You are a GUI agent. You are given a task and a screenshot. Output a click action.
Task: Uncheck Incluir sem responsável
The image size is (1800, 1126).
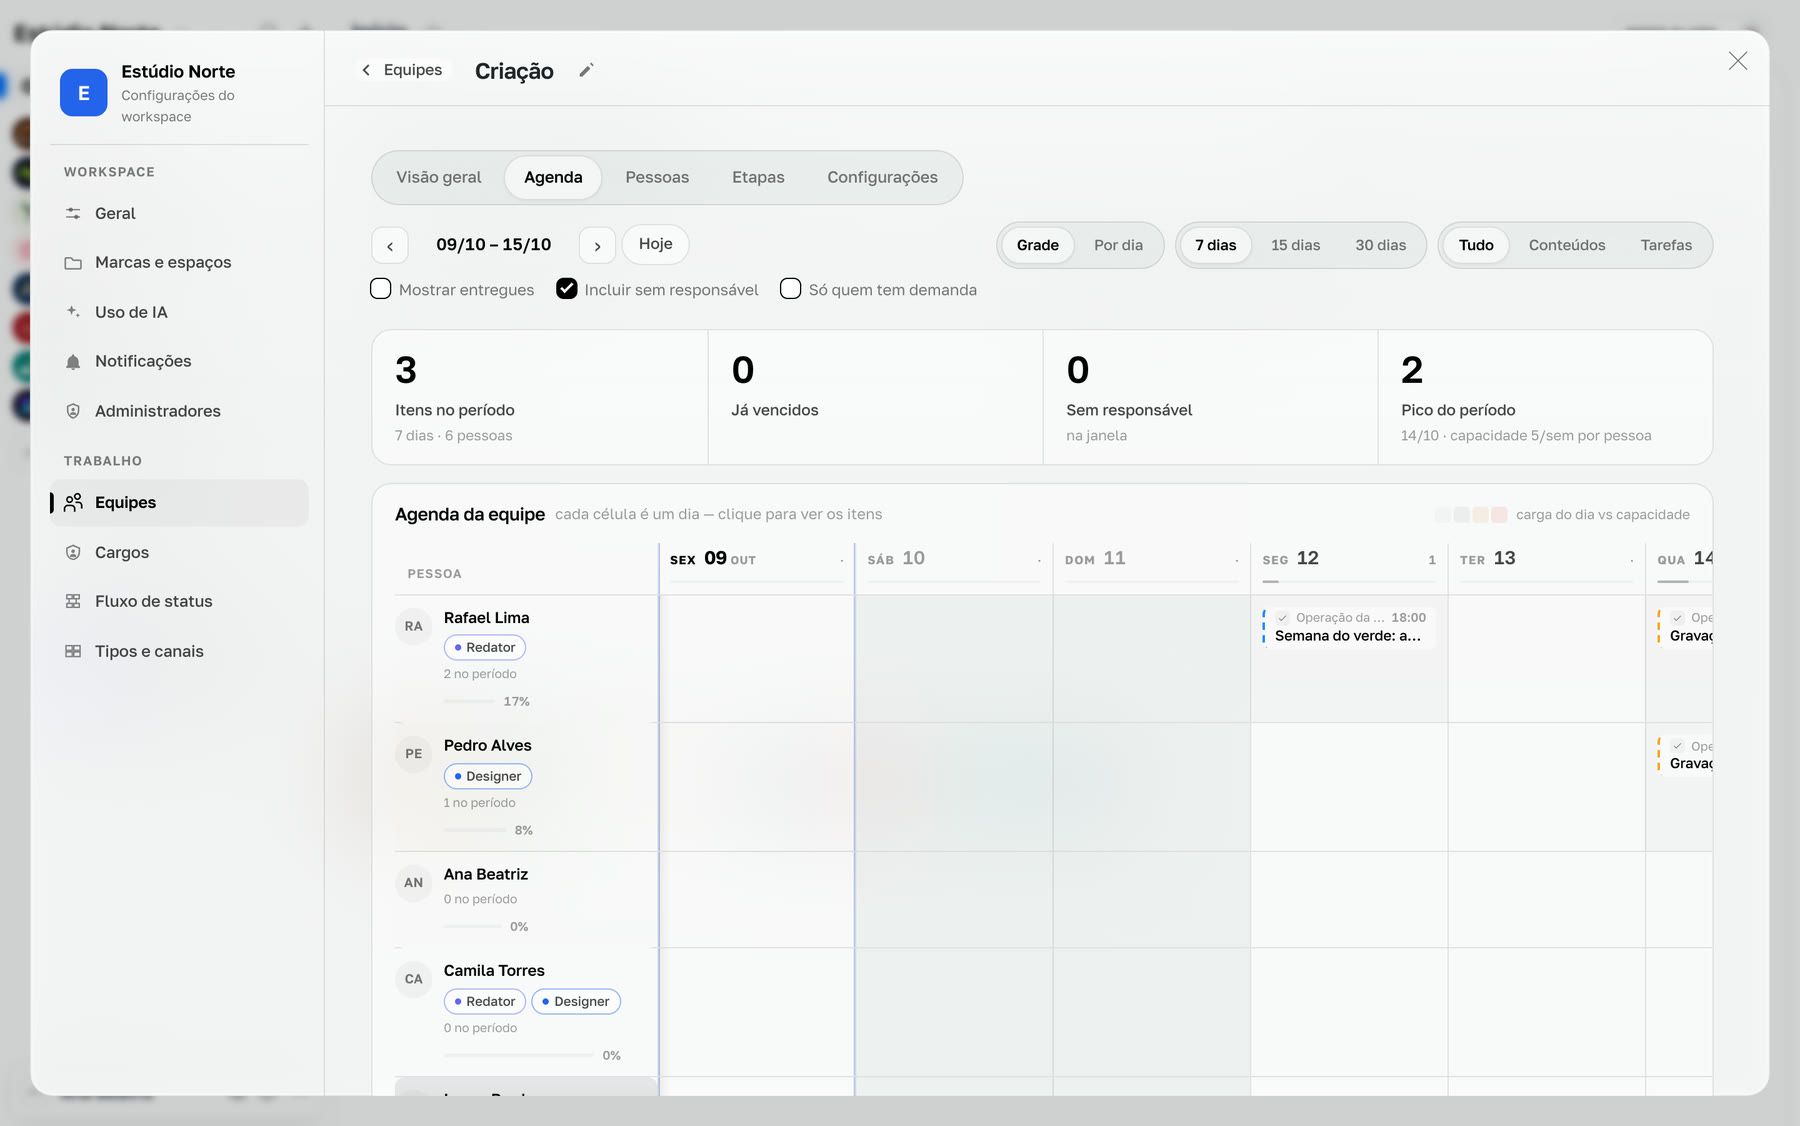coord(567,289)
